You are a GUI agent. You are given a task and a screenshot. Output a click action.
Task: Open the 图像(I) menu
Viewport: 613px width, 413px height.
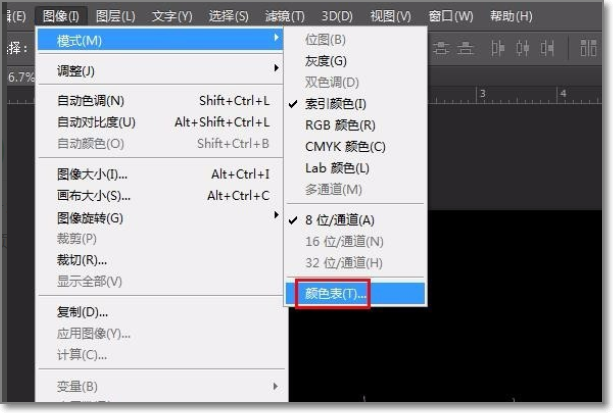click(61, 16)
